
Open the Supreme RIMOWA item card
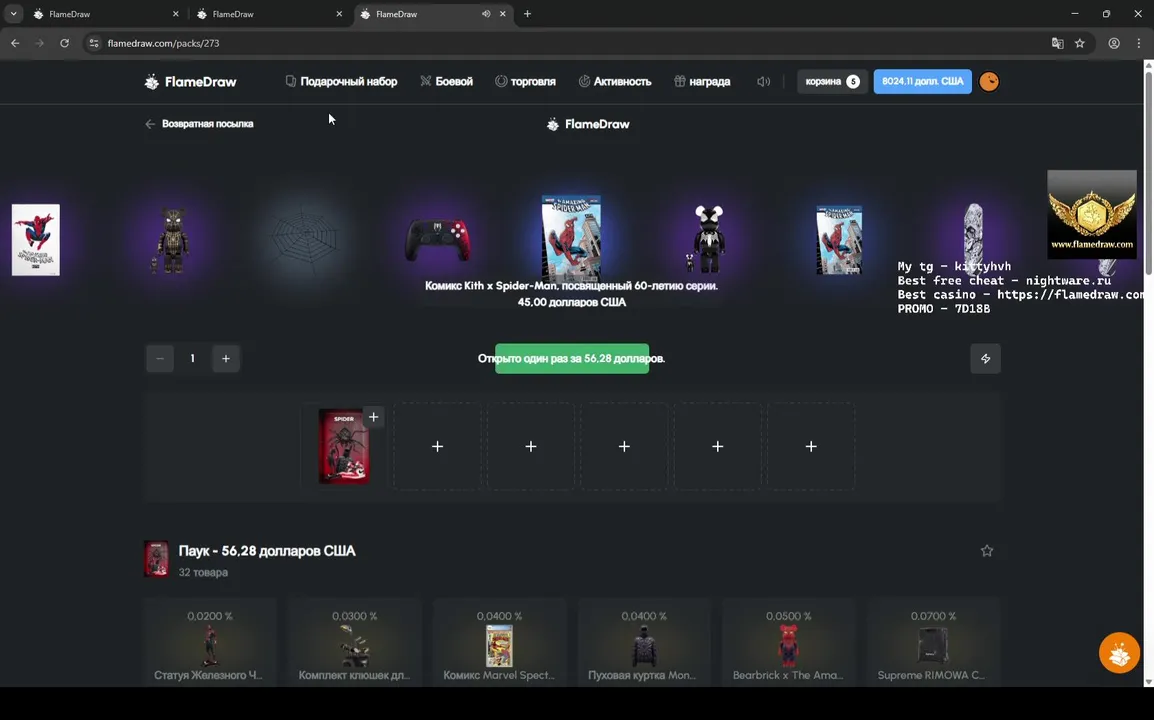point(933,643)
